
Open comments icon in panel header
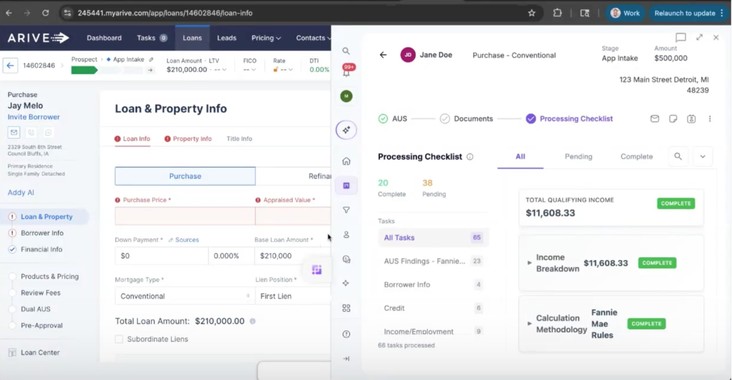[681, 37]
